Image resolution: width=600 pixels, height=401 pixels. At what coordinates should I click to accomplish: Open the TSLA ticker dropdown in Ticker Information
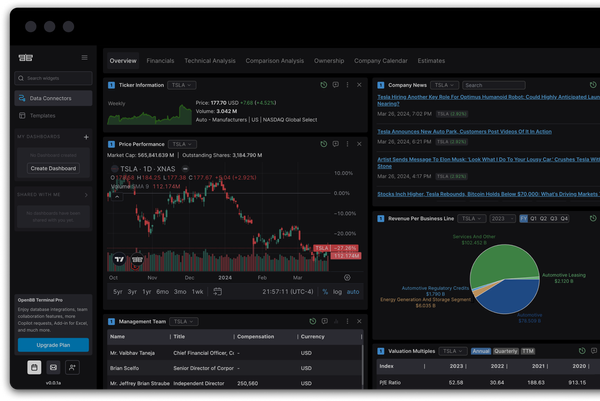[x=182, y=85]
